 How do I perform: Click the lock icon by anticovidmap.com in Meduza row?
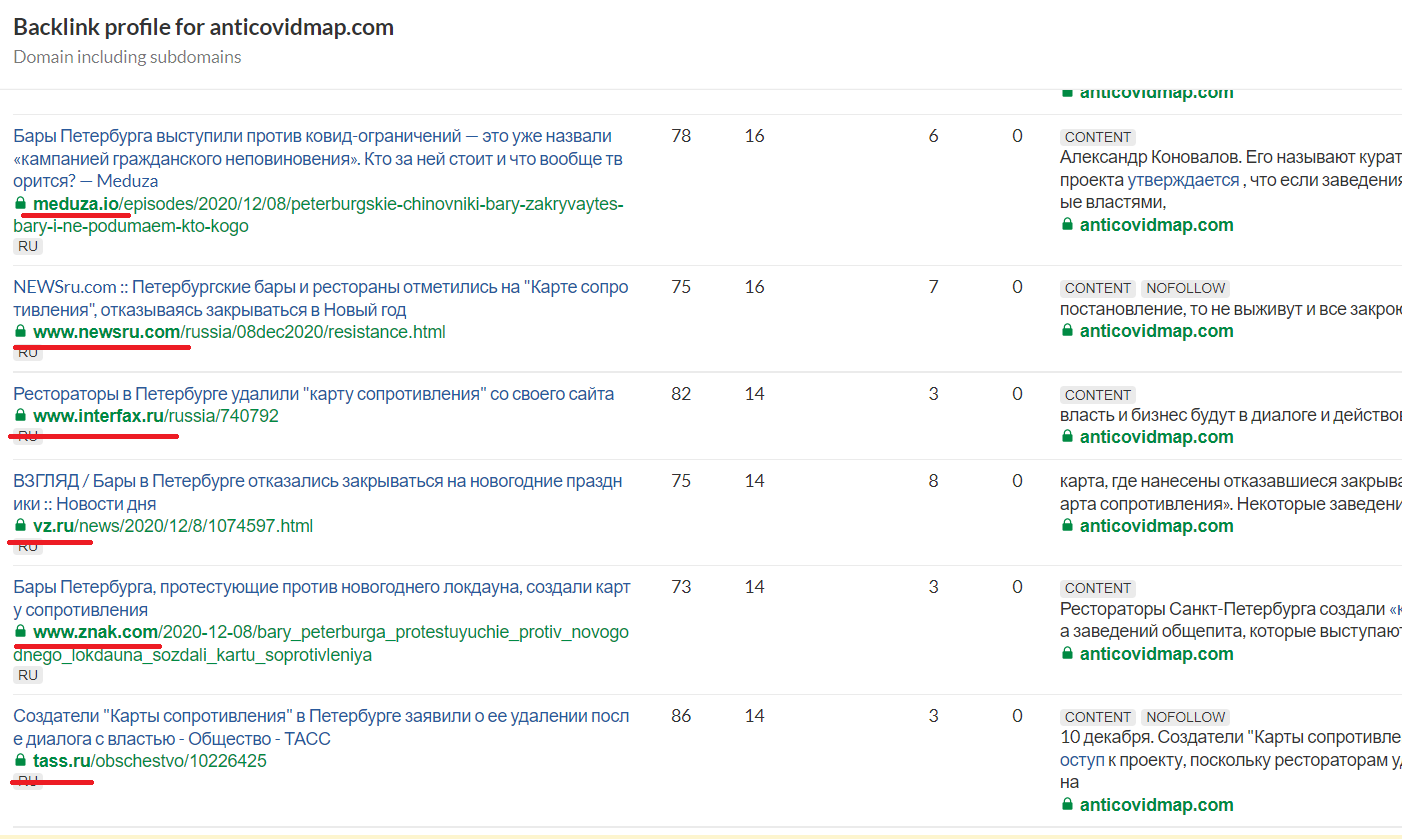[x=1067, y=225]
